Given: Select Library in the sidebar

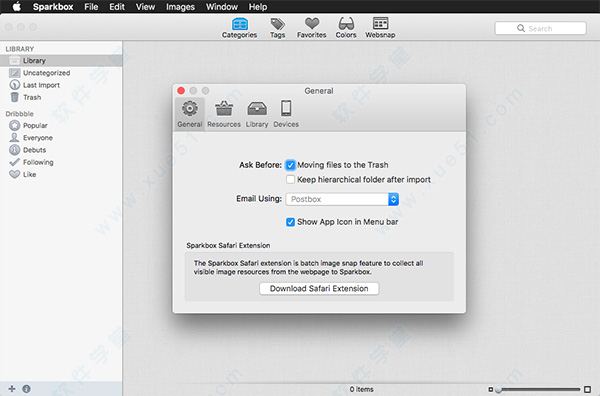Looking at the screenshot, I should pyautogui.click(x=61, y=60).
